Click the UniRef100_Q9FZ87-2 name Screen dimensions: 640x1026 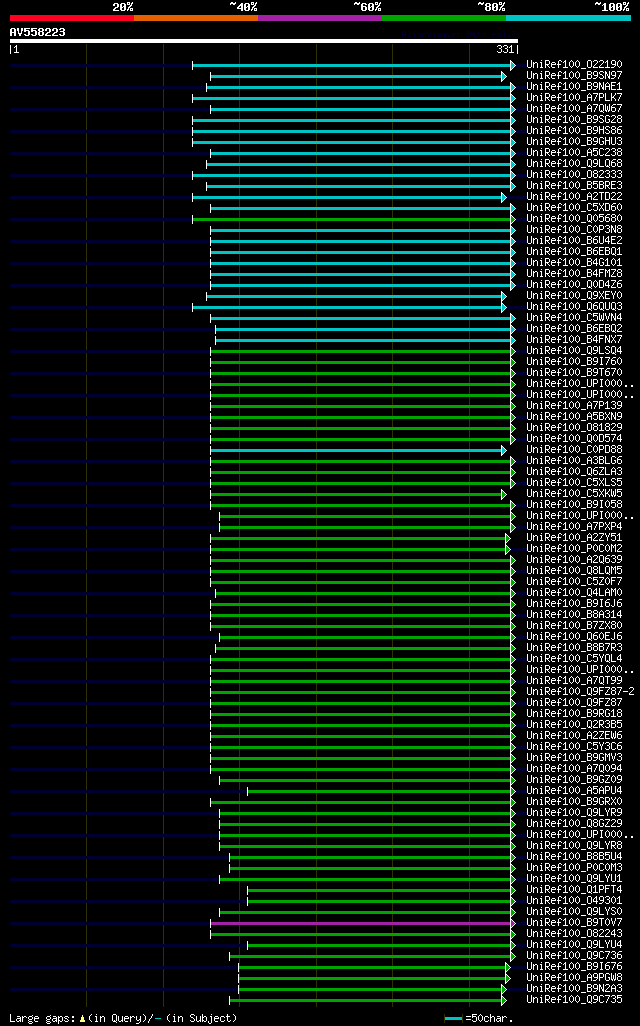pyautogui.click(x=580, y=692)
